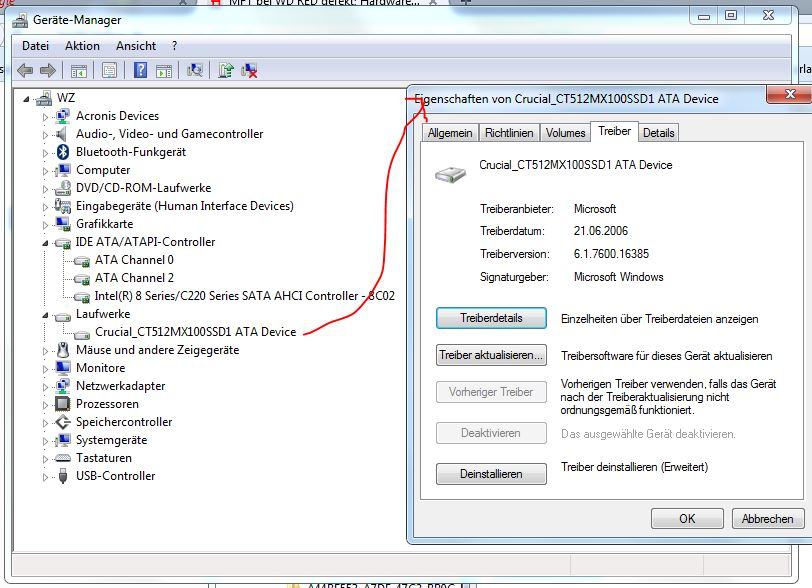
Task: Click the Signaturgeber value Microsoft Windows
Action: pos(618,277)
